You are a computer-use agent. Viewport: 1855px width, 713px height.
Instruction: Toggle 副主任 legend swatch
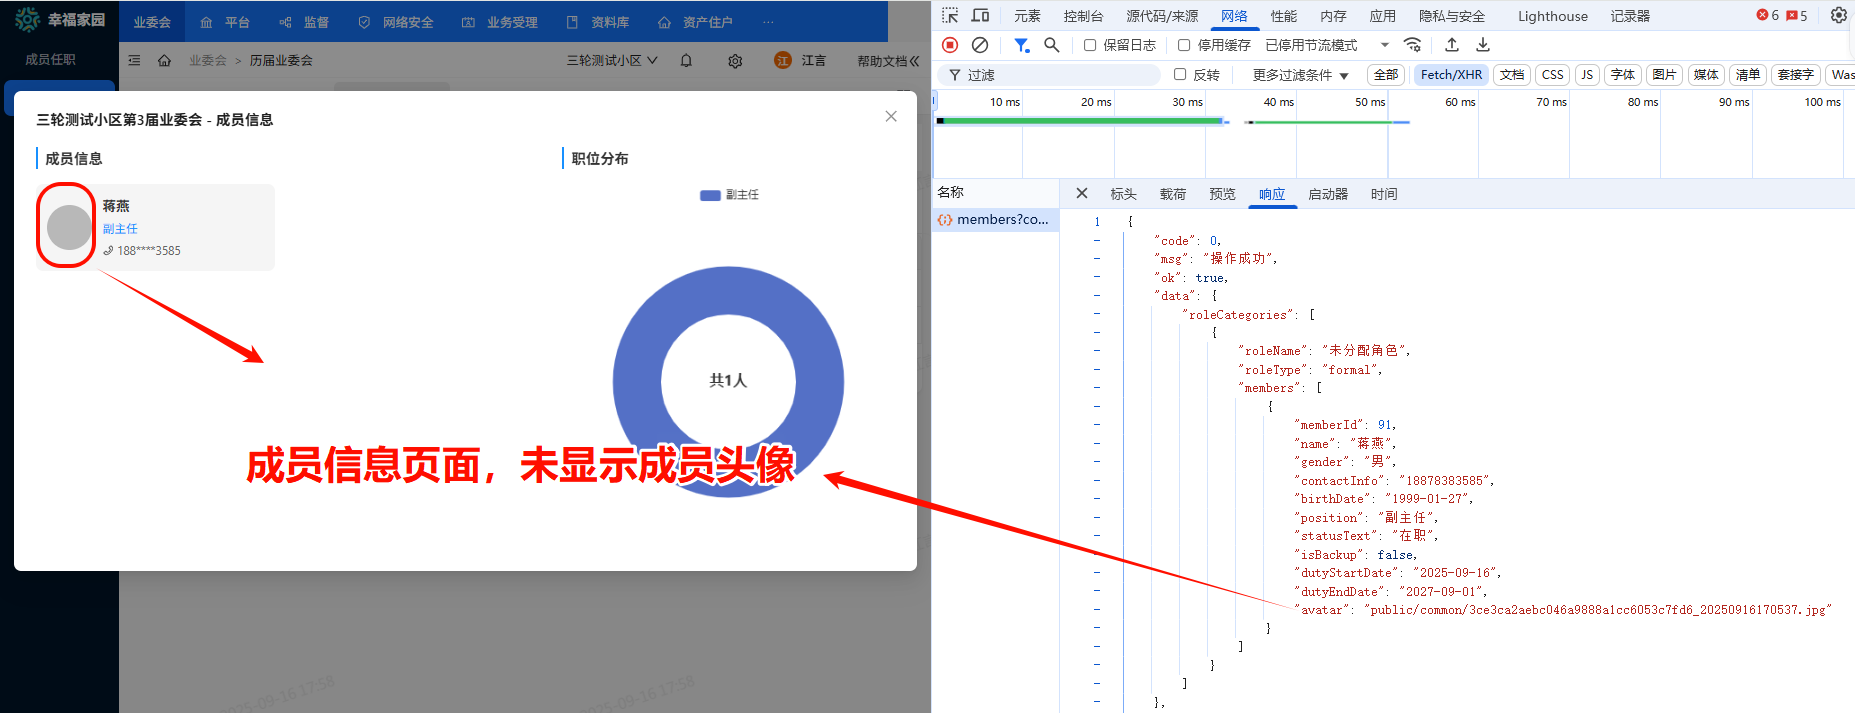coord(710,195)
